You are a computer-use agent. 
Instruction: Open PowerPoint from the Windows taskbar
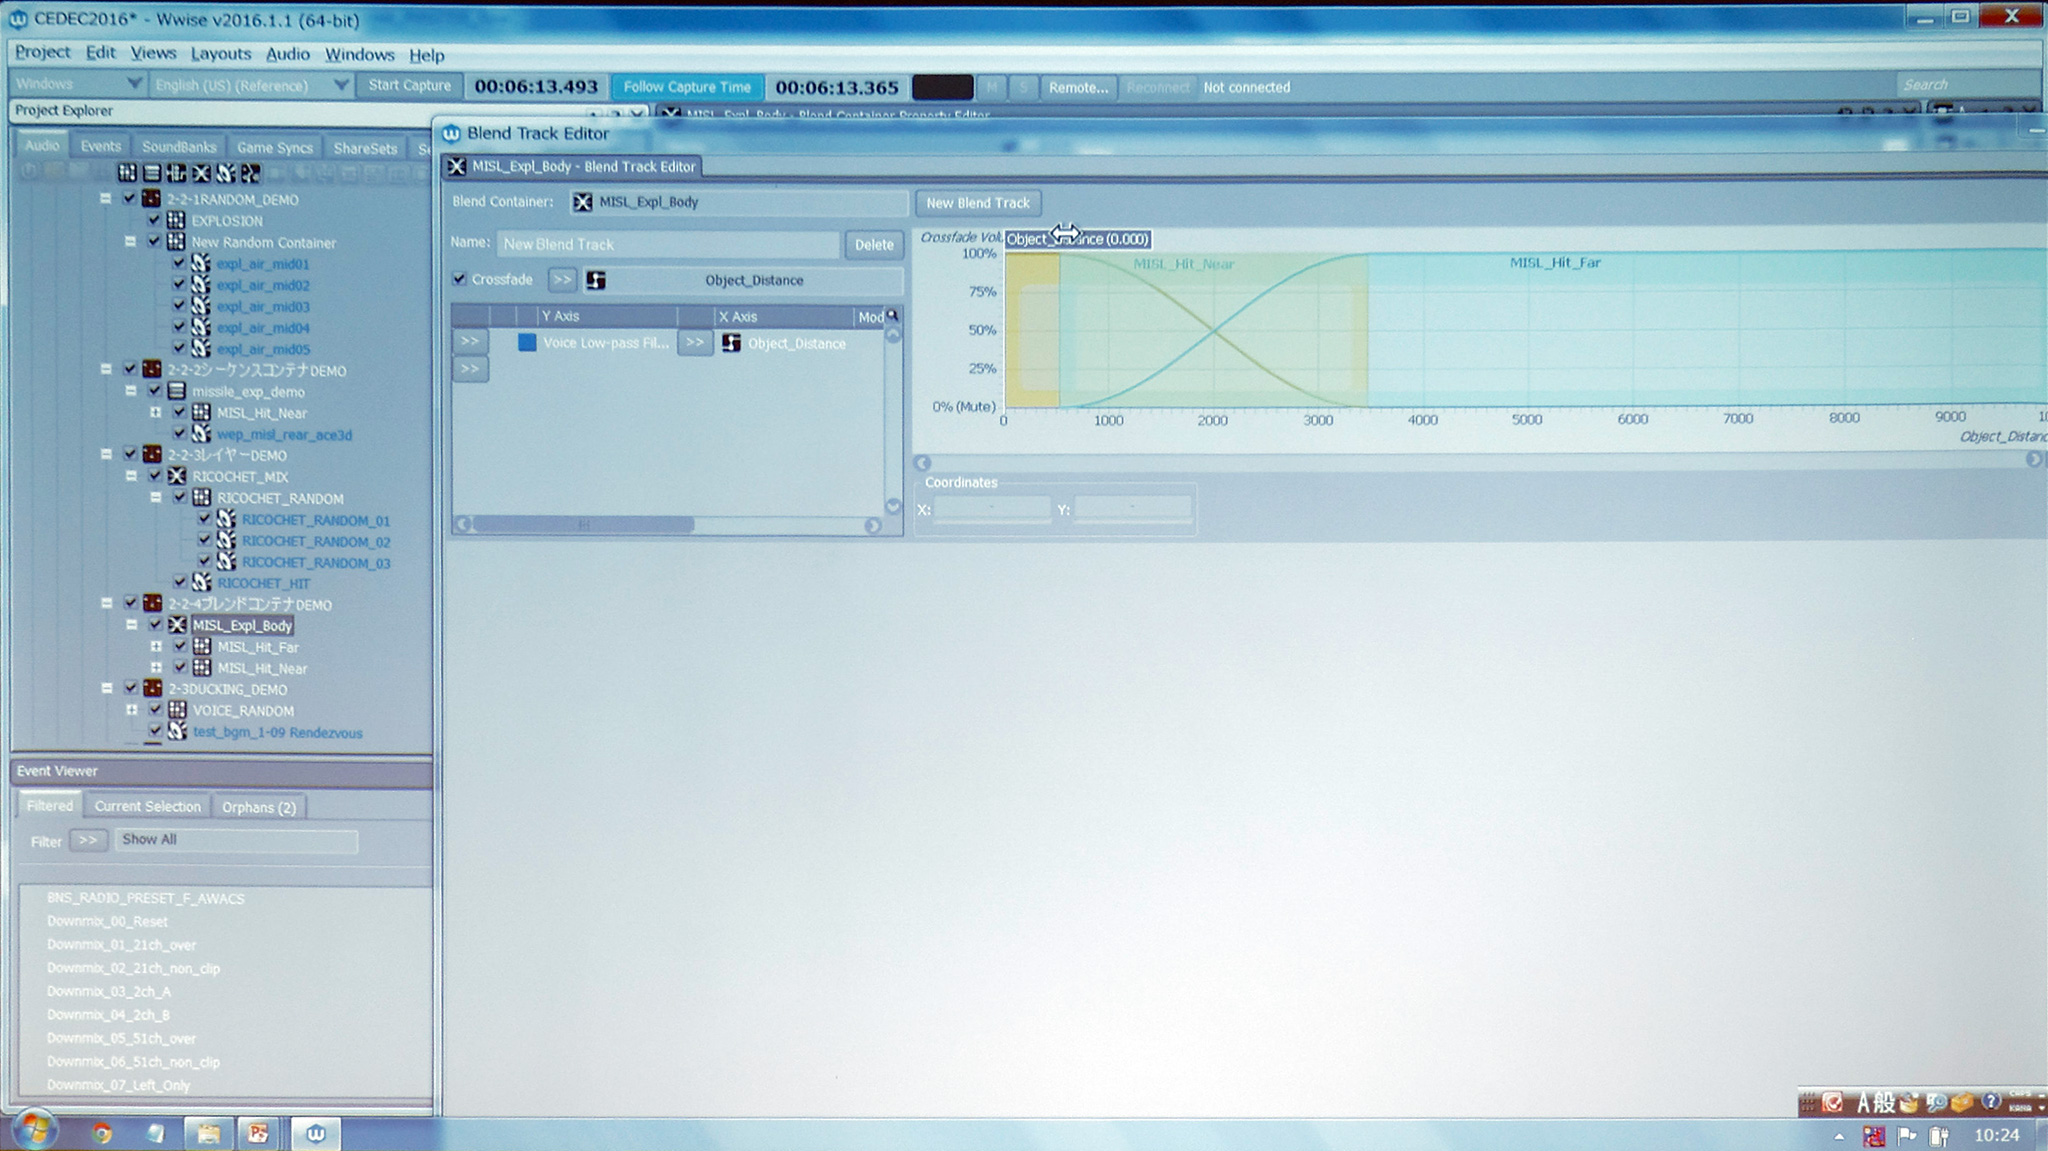pyautogui.click(x=258, y=1133)
